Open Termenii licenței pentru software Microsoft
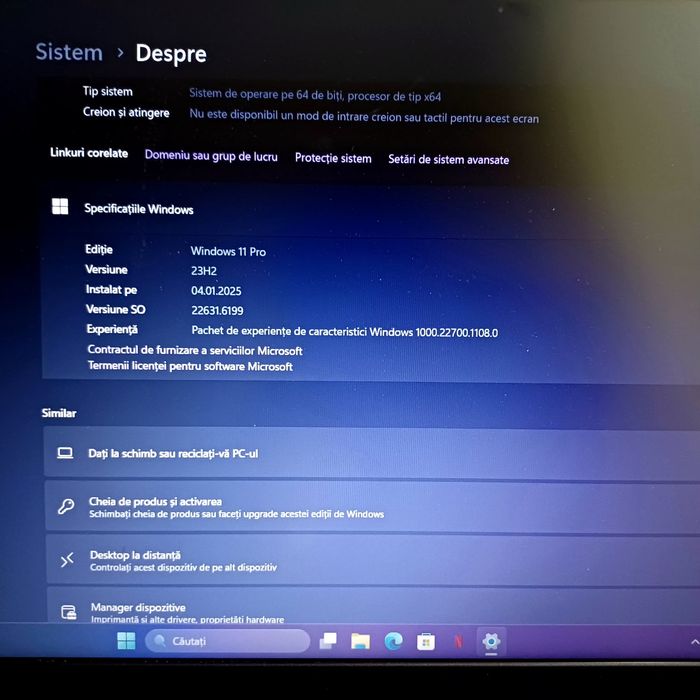Screen dimensions: 700x700 tap(190, 366)
